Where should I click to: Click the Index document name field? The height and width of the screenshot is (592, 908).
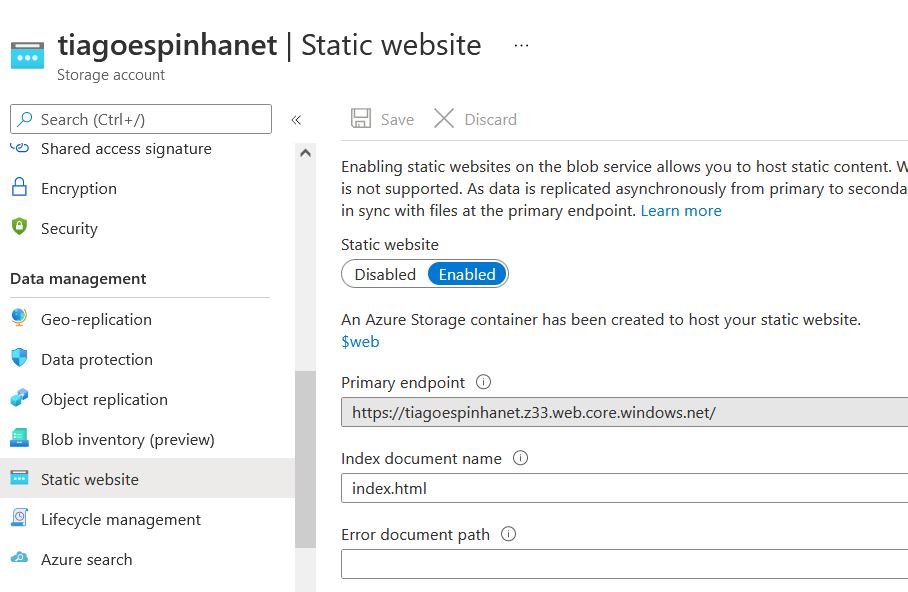[624, 488]
